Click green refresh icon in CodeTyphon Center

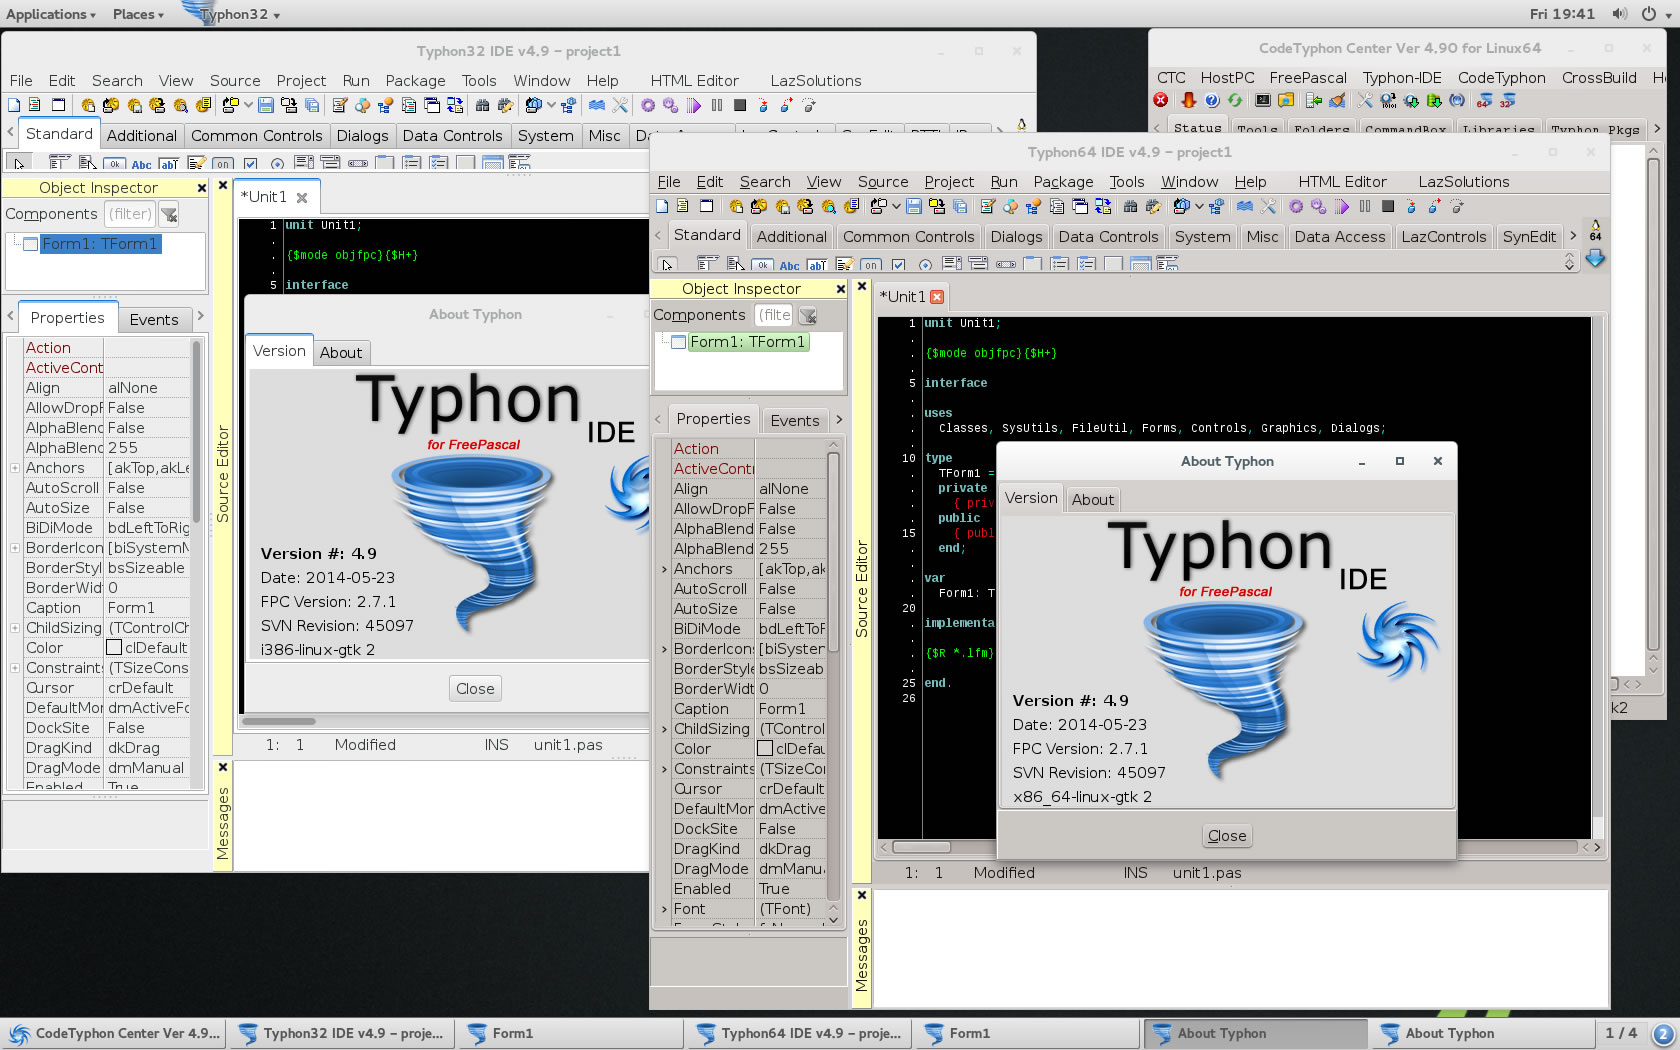point(1235,100)
